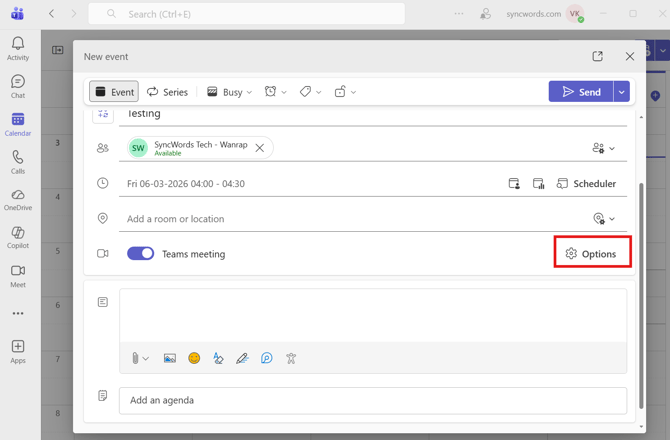Pop out the New event window
This screenshot has width=670, height=440.
tap(597, 57)
